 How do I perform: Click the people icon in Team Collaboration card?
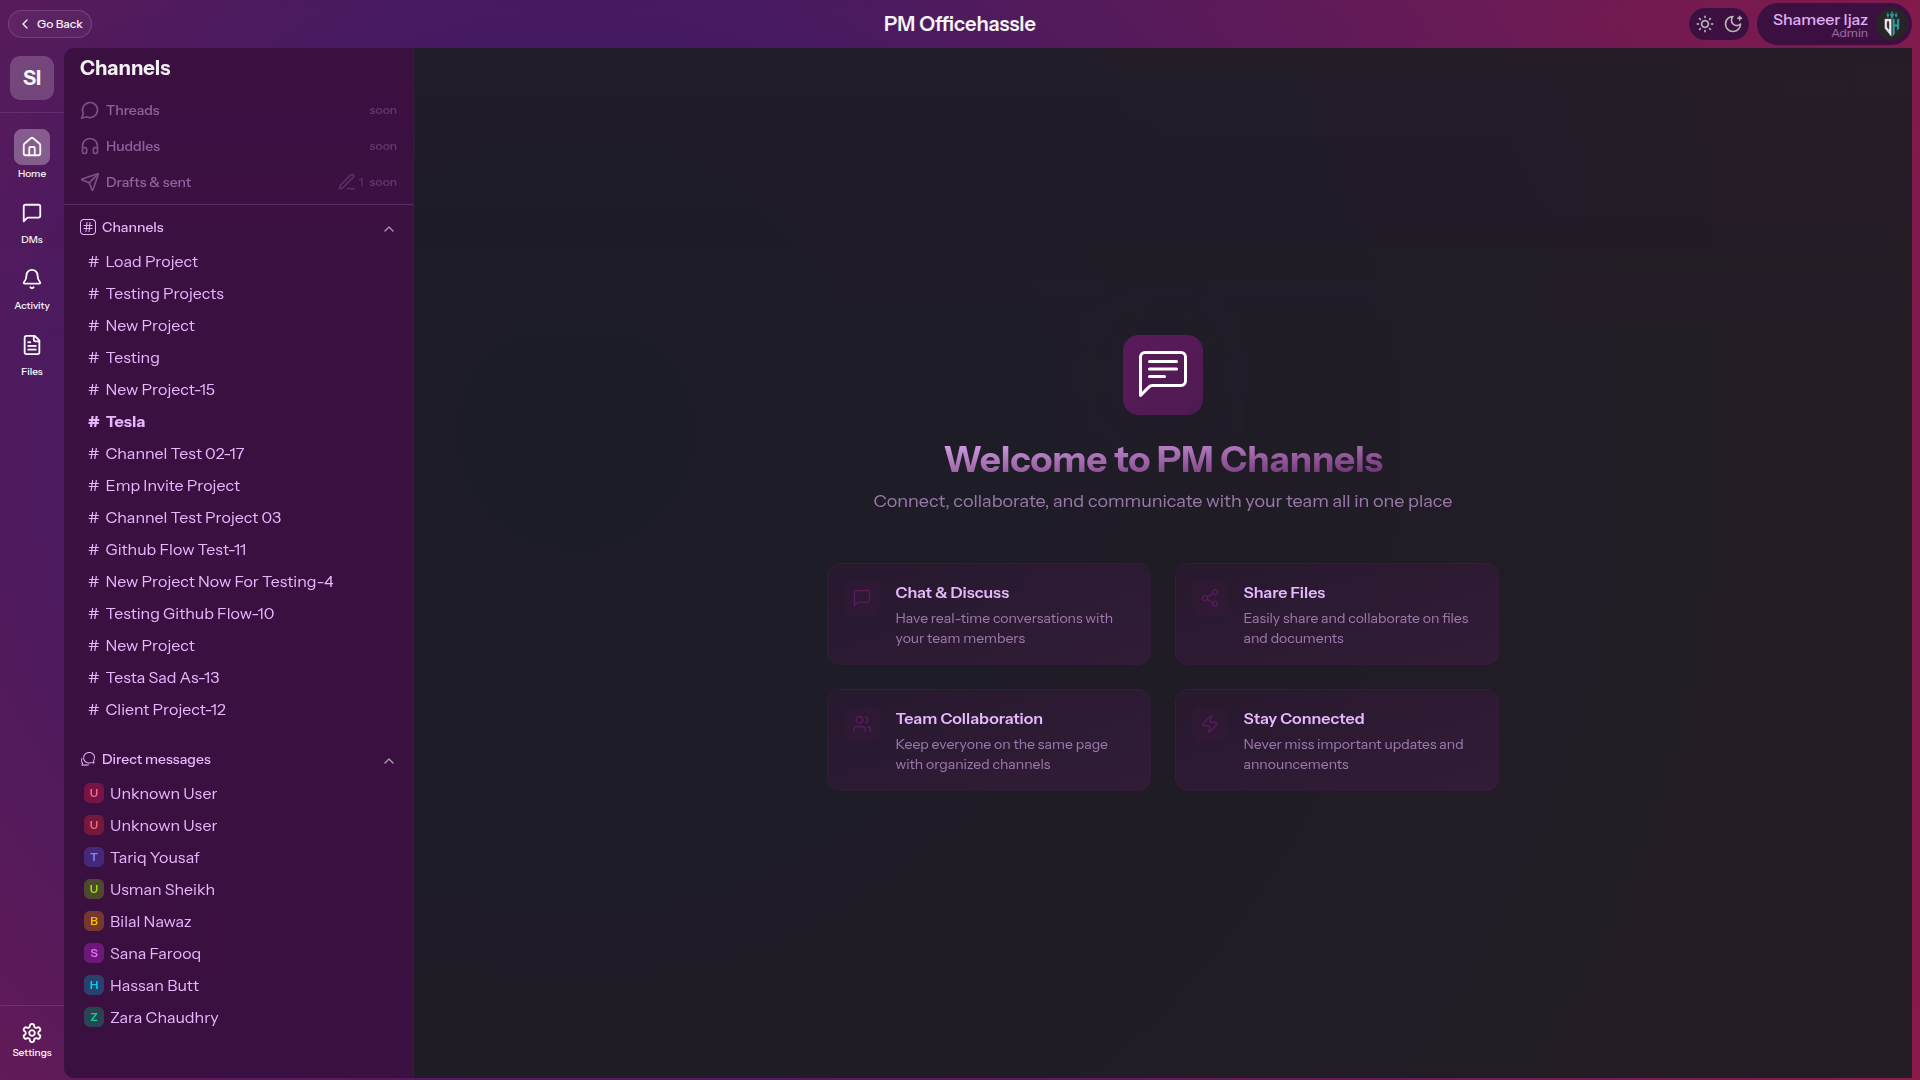pyautogui.click(x=862, y=724)
